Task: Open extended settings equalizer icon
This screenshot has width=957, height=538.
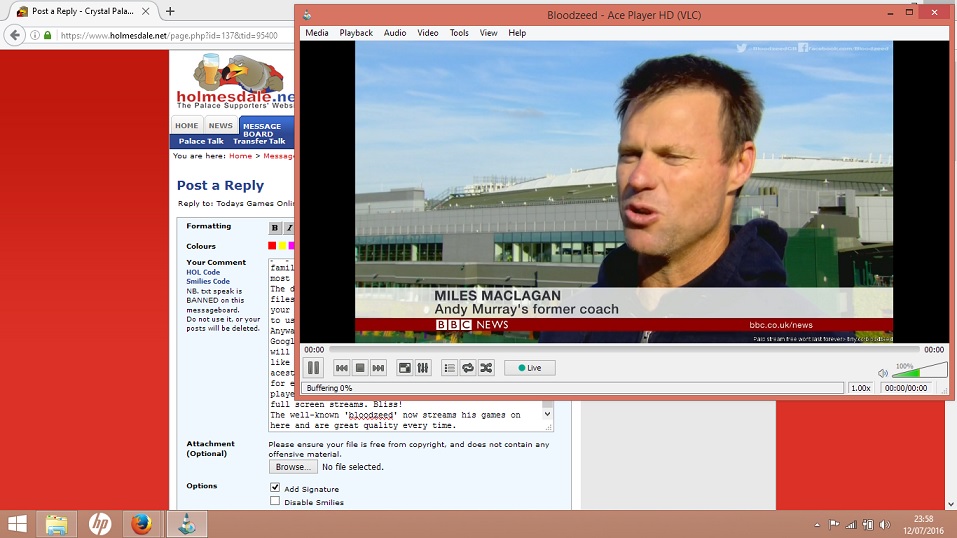Action: pos(423,368)
